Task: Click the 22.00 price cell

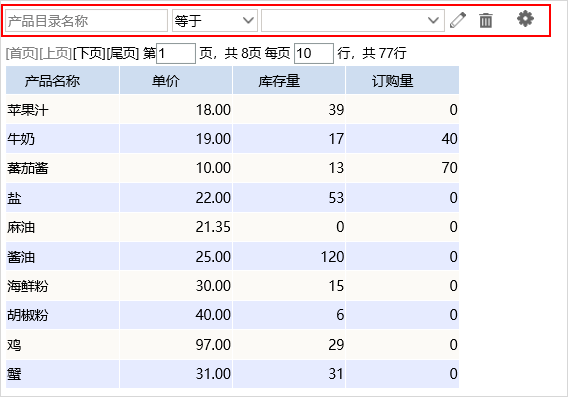Action: coord(176,198)
